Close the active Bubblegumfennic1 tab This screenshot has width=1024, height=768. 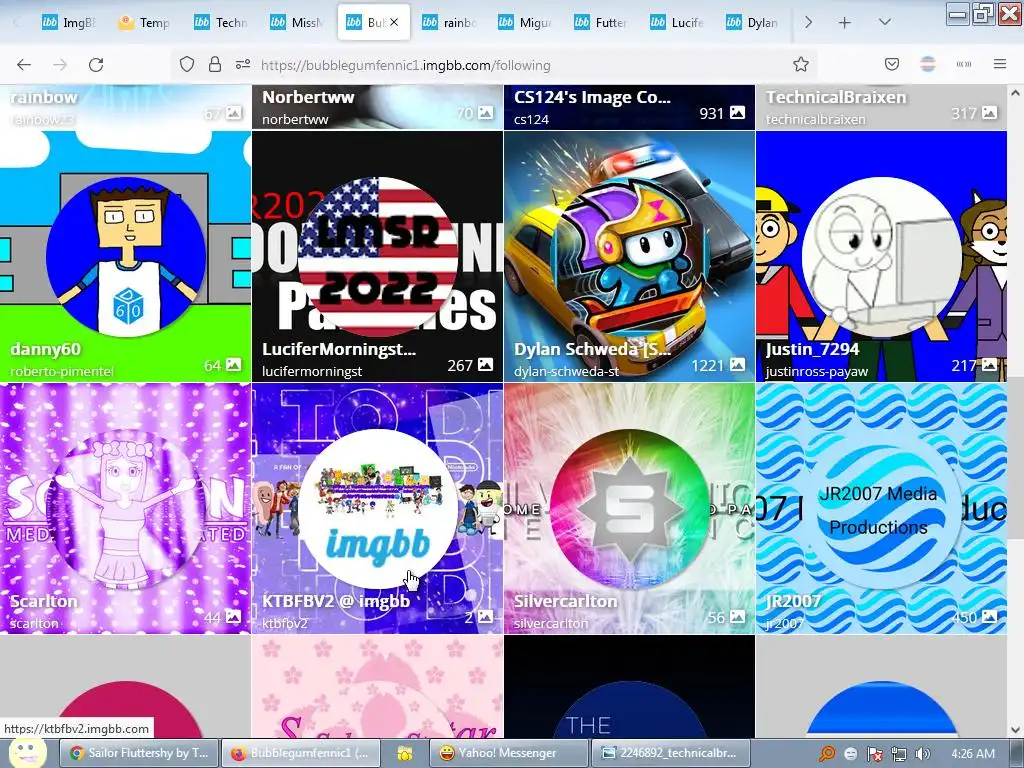[x=394, y=22]
